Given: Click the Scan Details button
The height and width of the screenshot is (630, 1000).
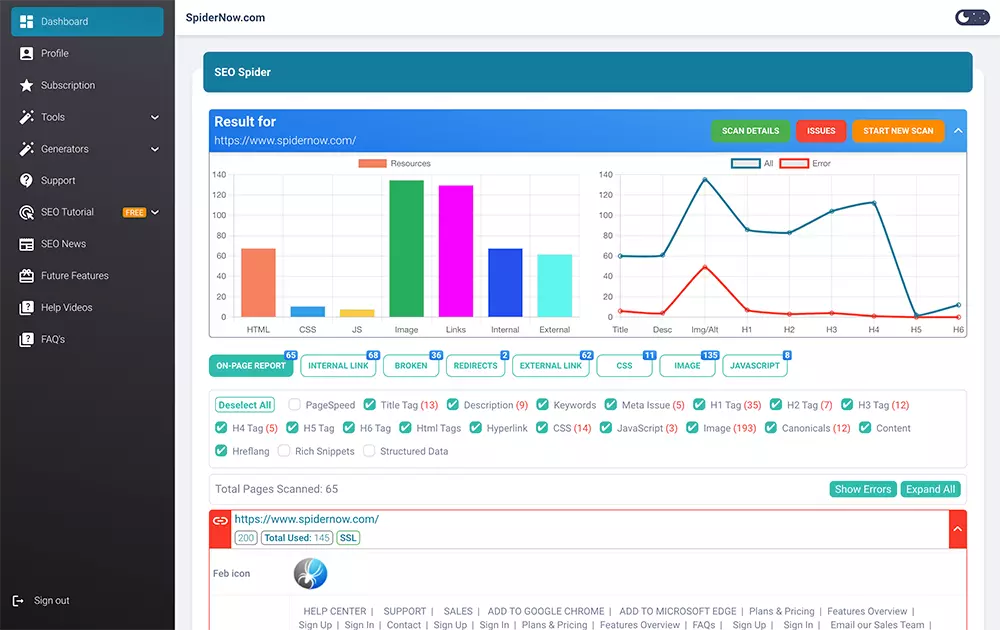Looking at the screenshot, I should pyautogui.click(x=750, y=131).
